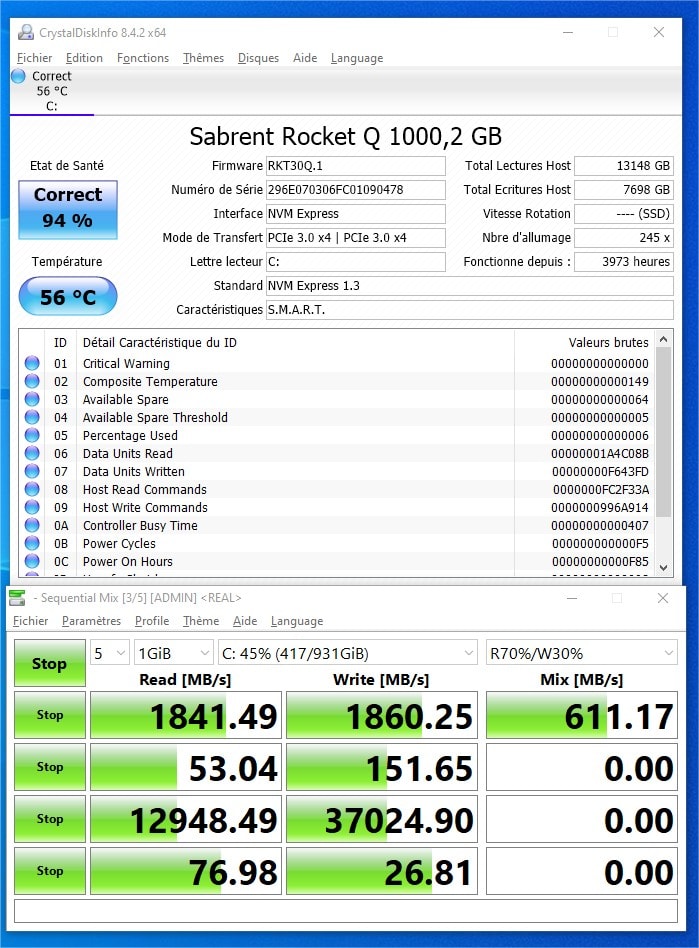Viewport: 699px width, 948px height.
Task: Expand the drive selector C: 45% (417/931GiB)
Action: [347, 654]
